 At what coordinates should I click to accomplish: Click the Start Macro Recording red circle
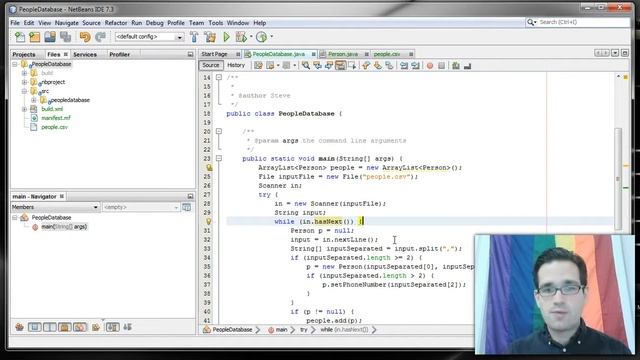(x=430, y=66)
